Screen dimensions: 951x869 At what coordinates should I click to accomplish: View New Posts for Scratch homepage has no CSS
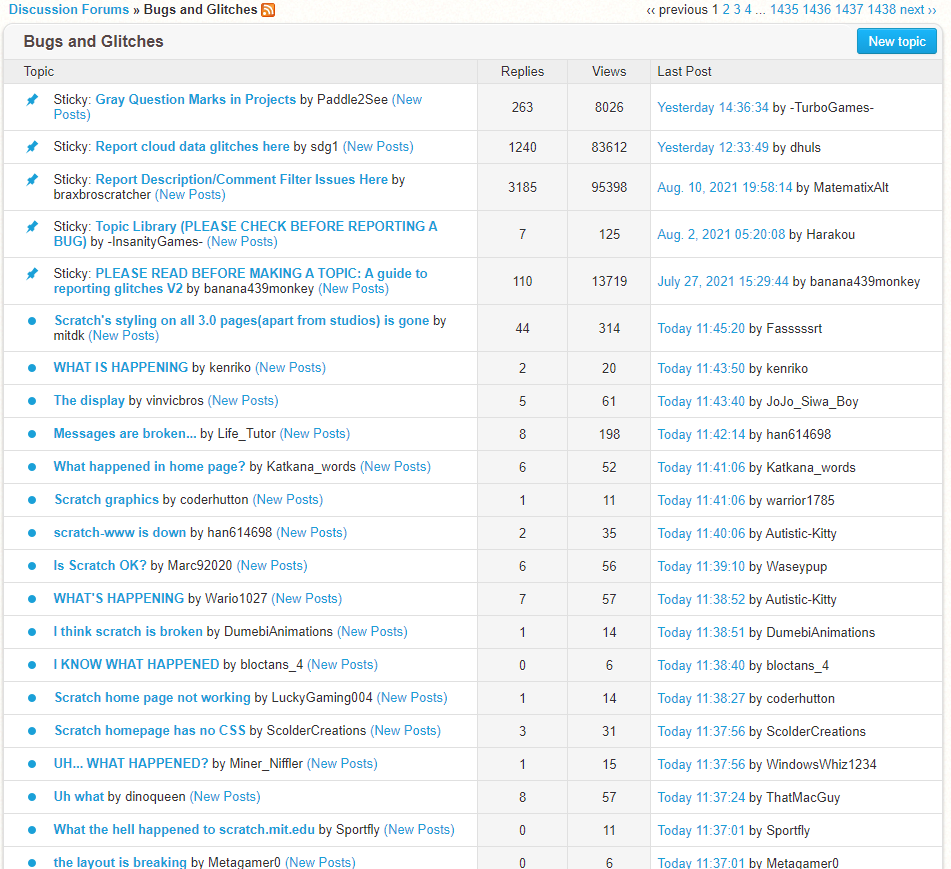406,730
